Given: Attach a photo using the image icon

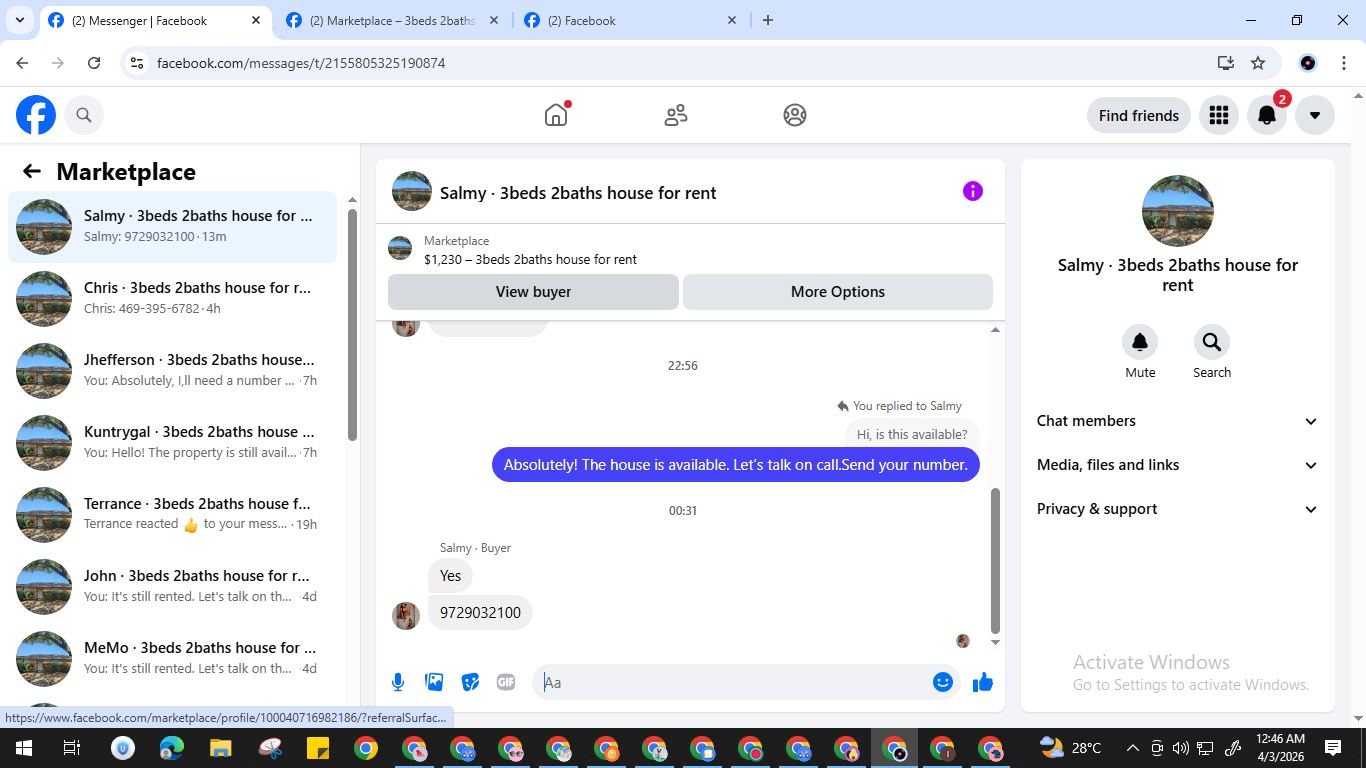Looking at the screenshot, I should point(434,682).
